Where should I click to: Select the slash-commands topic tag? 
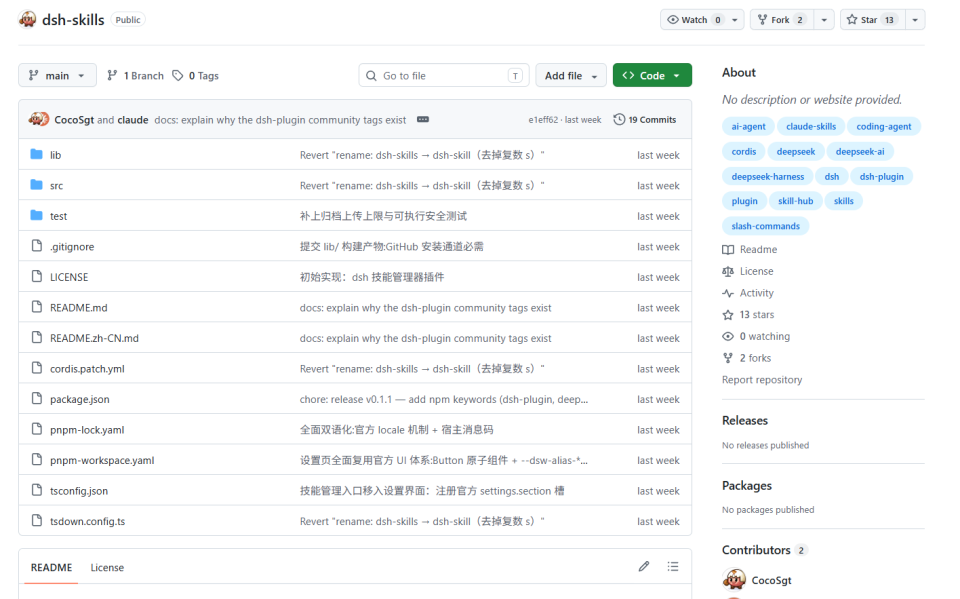pyautogui.click(x=765, y=226)
